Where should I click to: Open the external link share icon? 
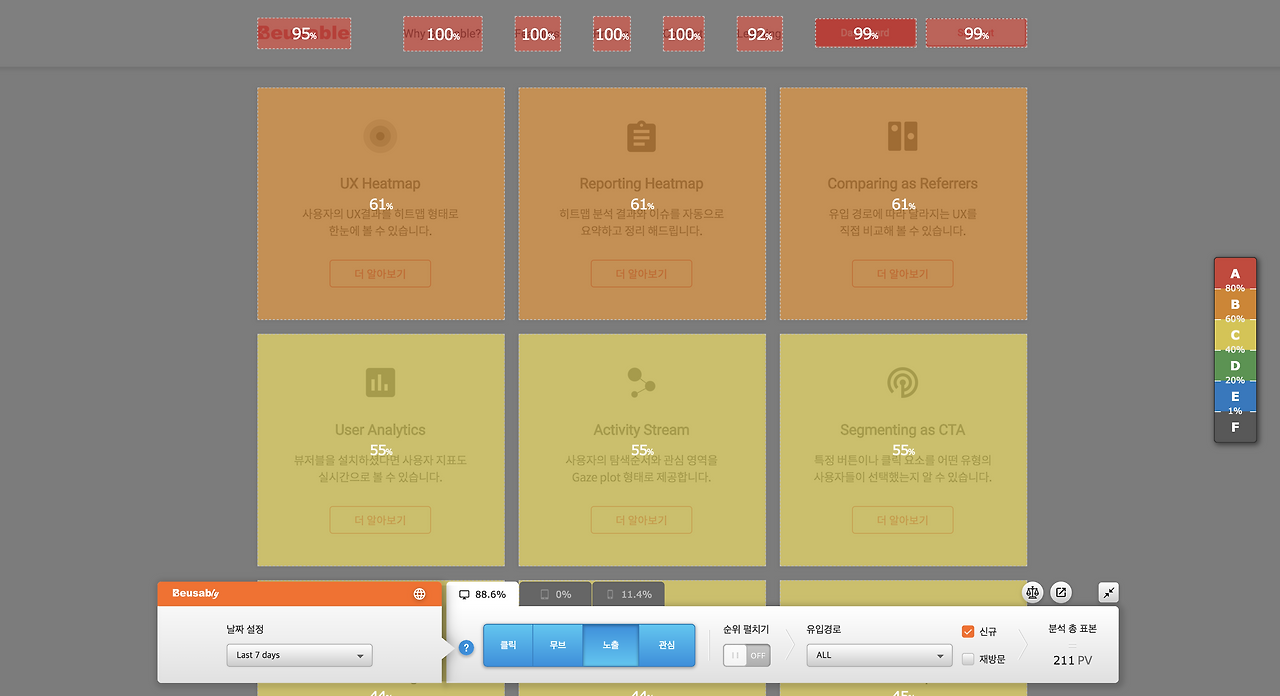pyautogui.click(x=1061, y=592)
